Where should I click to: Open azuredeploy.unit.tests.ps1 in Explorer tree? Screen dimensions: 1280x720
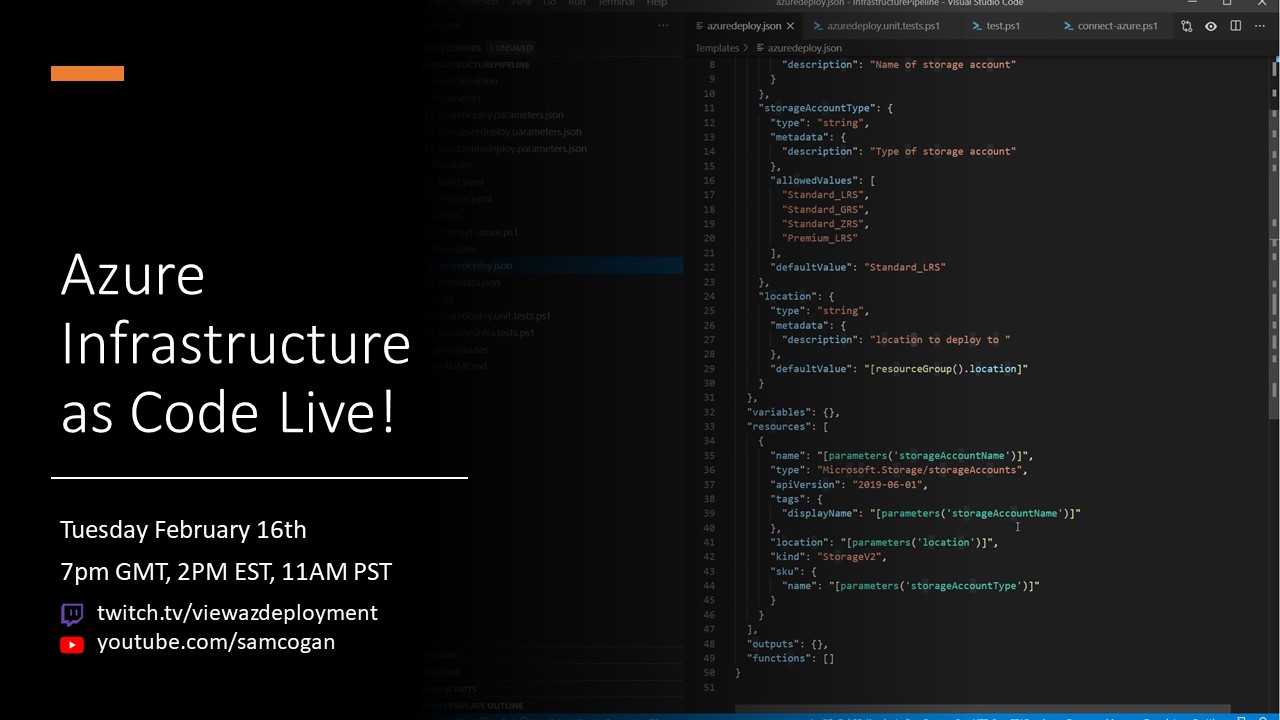click(x=493, y=316)
